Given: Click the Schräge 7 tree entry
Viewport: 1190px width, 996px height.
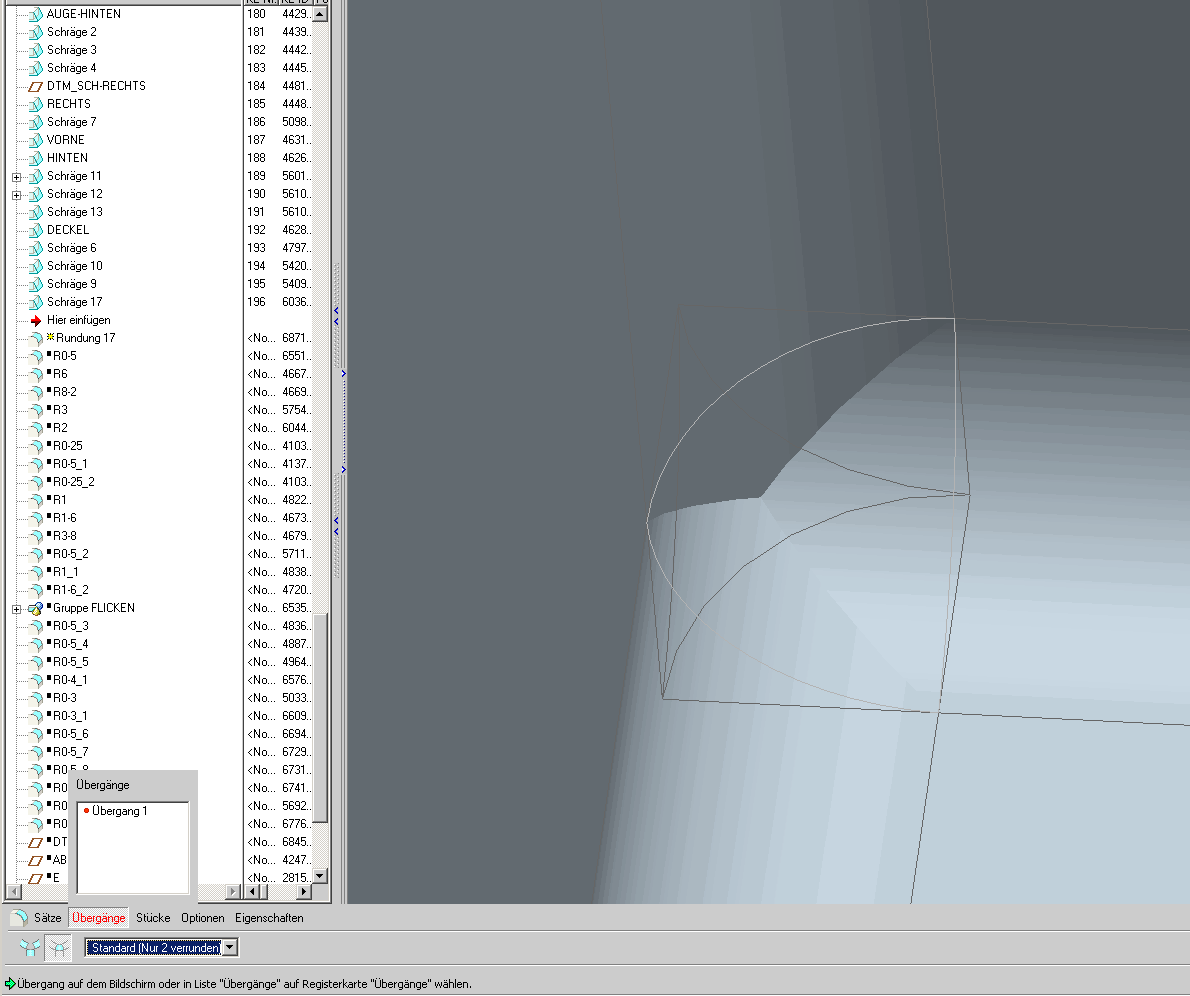Looking at the screenshot, I should point(72,122).
